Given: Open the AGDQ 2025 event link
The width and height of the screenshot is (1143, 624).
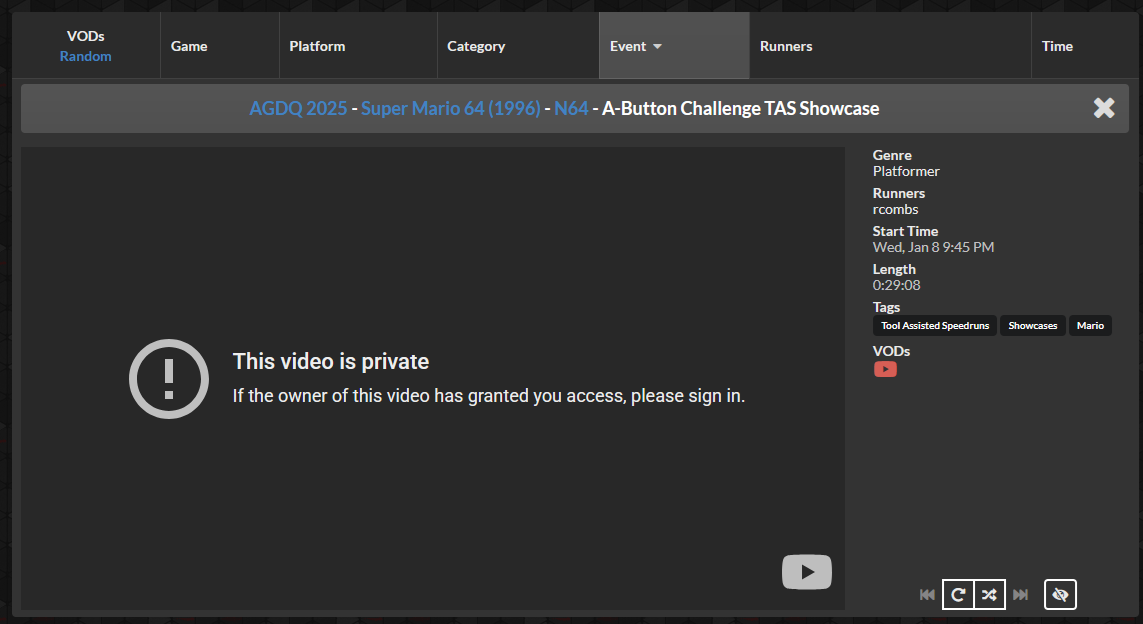Looking at the screenshot, I should click(x=298, y=108).
